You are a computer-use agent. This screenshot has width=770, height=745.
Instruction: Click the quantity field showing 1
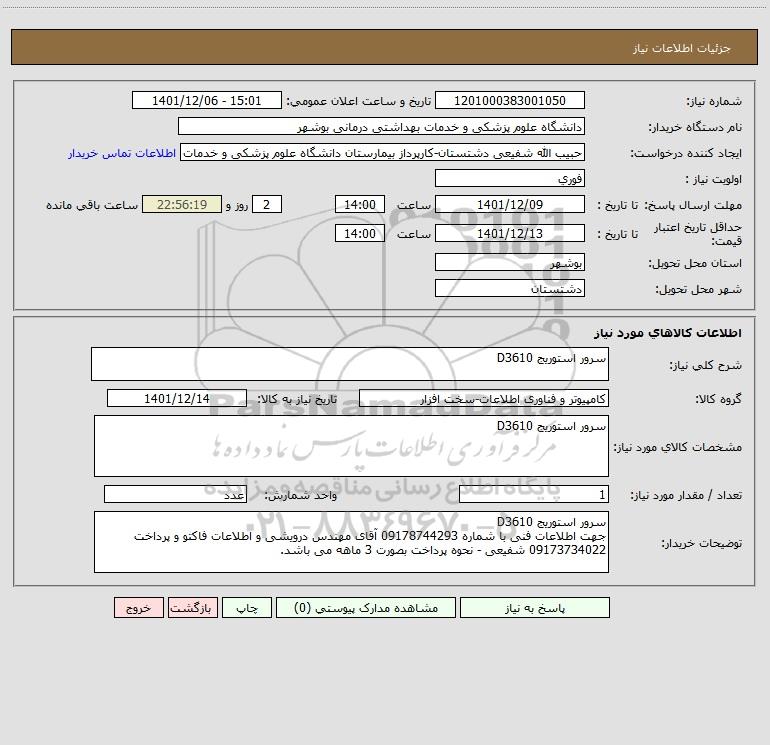click(x=534, y=495)
